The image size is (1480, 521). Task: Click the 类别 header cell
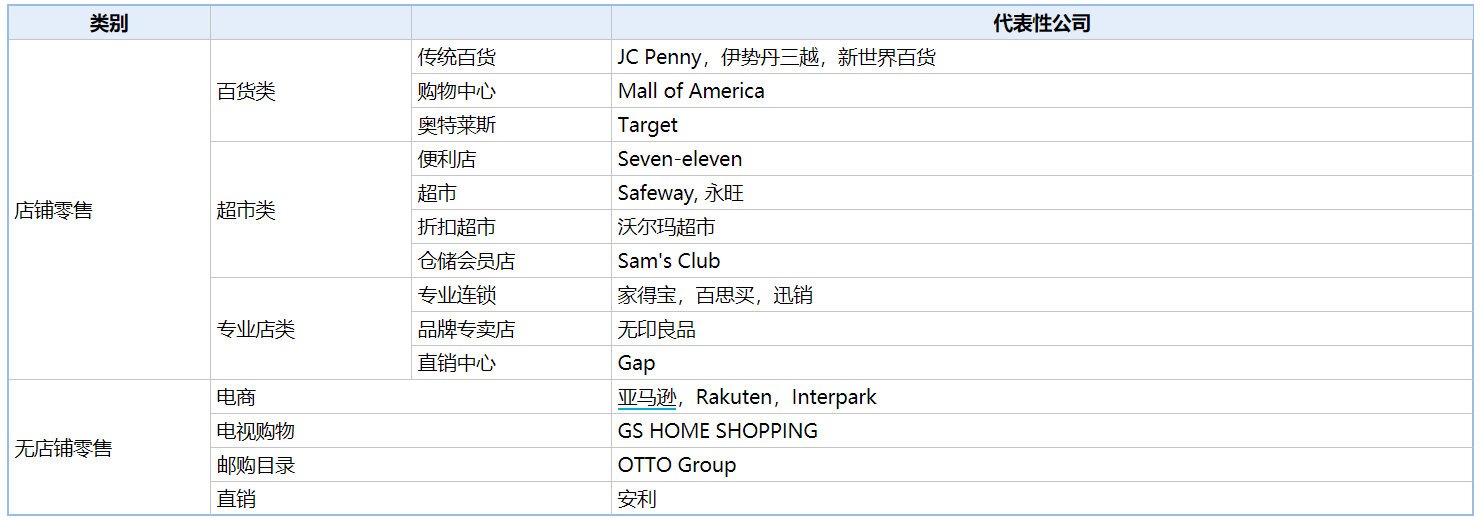click(109, 23)
